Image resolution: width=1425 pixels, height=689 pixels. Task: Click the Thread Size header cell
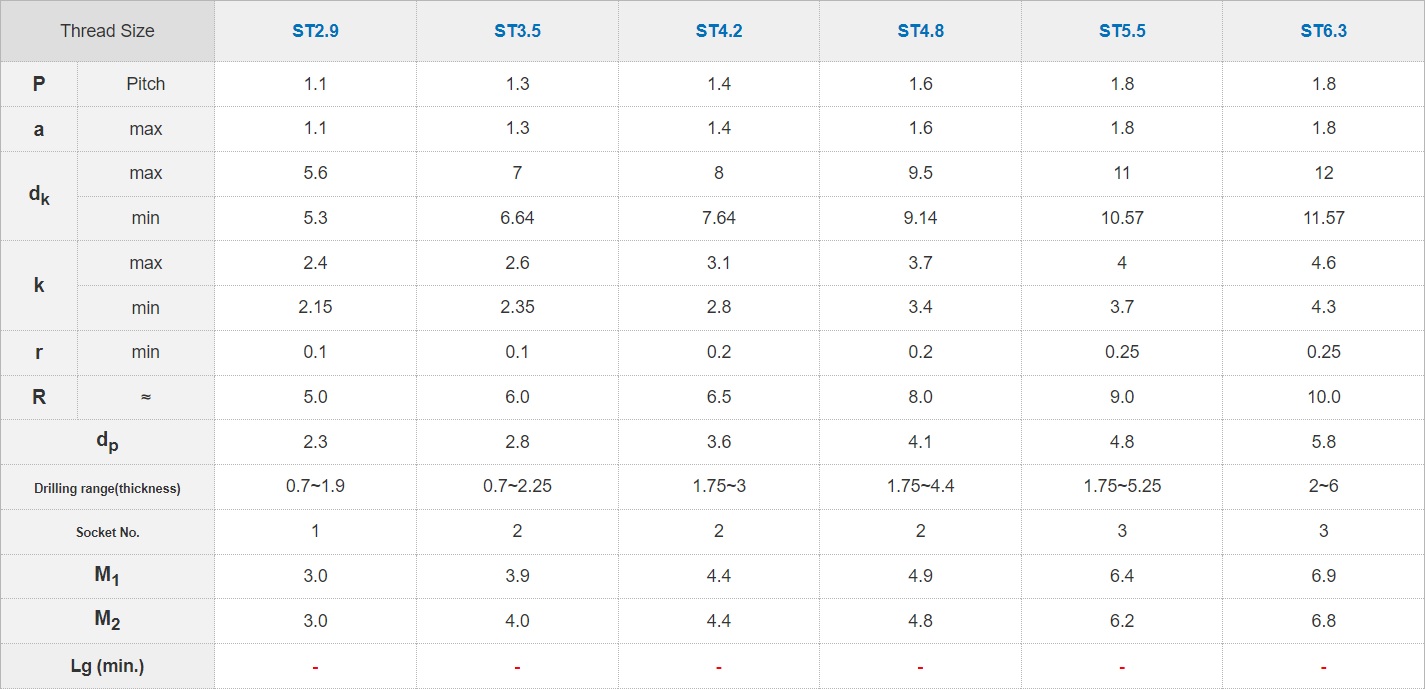coord(107,31)
